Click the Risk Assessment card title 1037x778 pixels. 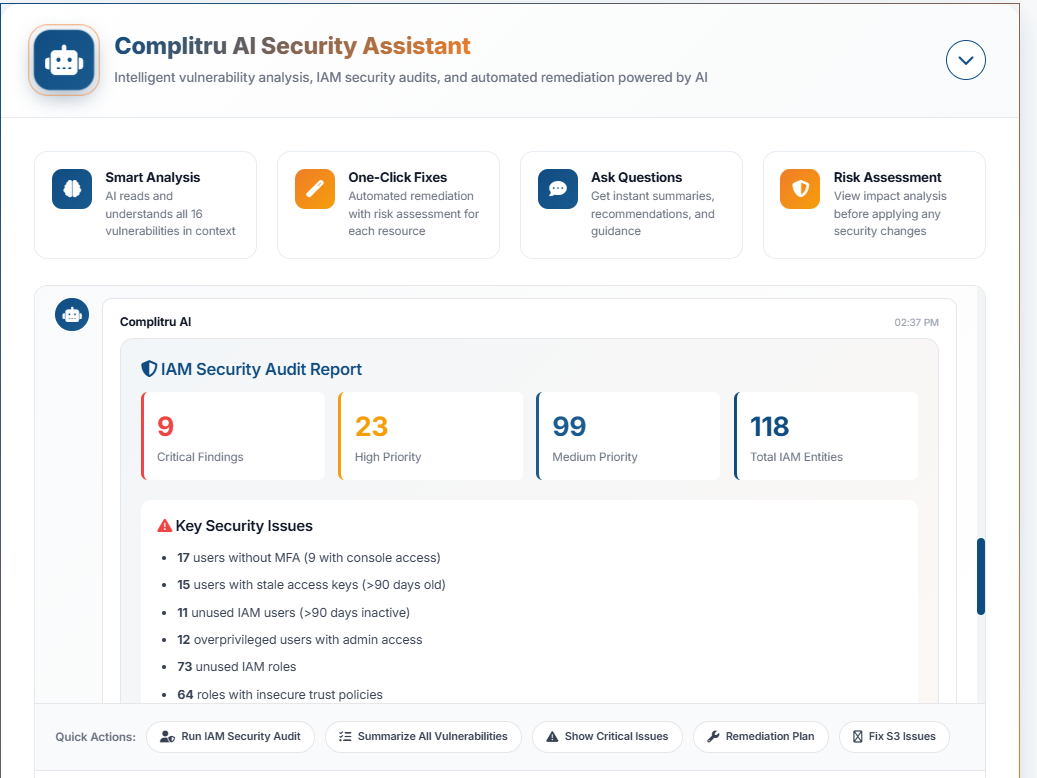(888, 177)
